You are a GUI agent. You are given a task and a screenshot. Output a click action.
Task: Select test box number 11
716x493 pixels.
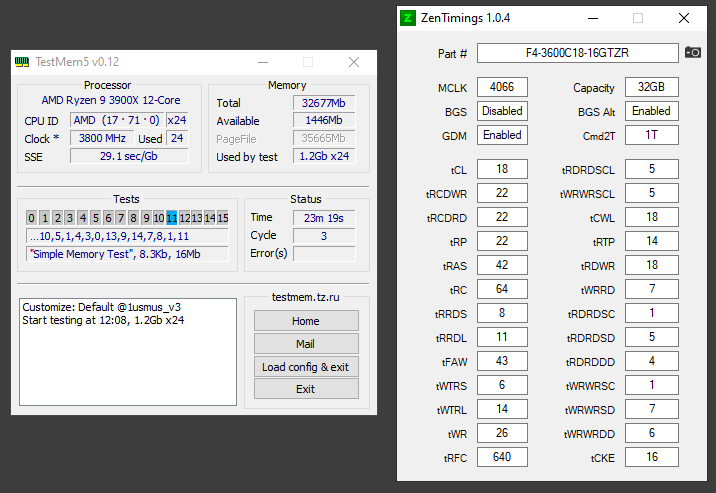click(x=172, y=218)
